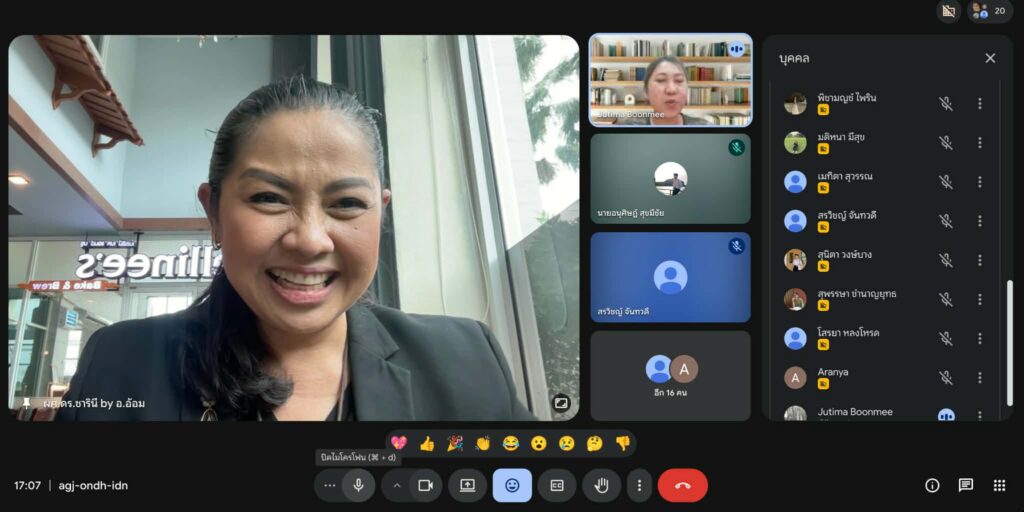Select the Jutima Boonmee video tile
The image size is (1024, 512).
pos(670,80)
